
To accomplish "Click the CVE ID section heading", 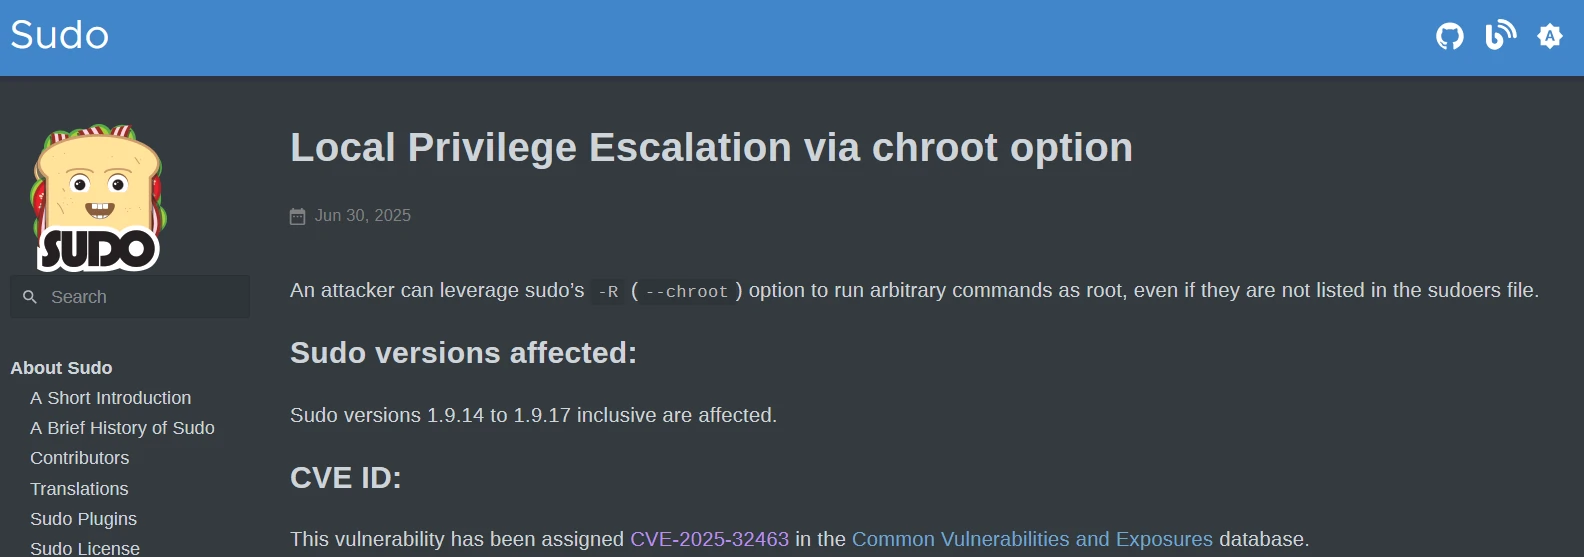I will 346,478.
